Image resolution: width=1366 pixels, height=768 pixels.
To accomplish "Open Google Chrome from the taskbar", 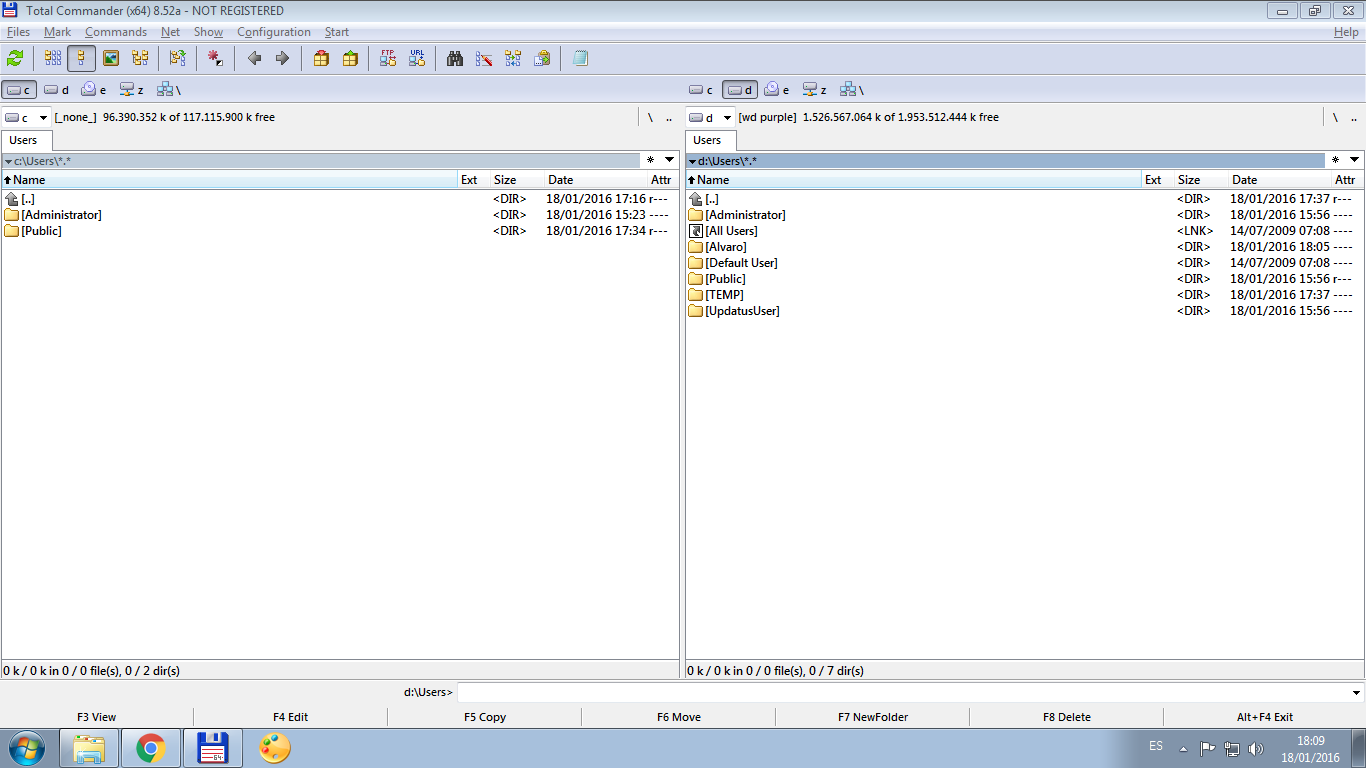I will (x=151, y=748).
